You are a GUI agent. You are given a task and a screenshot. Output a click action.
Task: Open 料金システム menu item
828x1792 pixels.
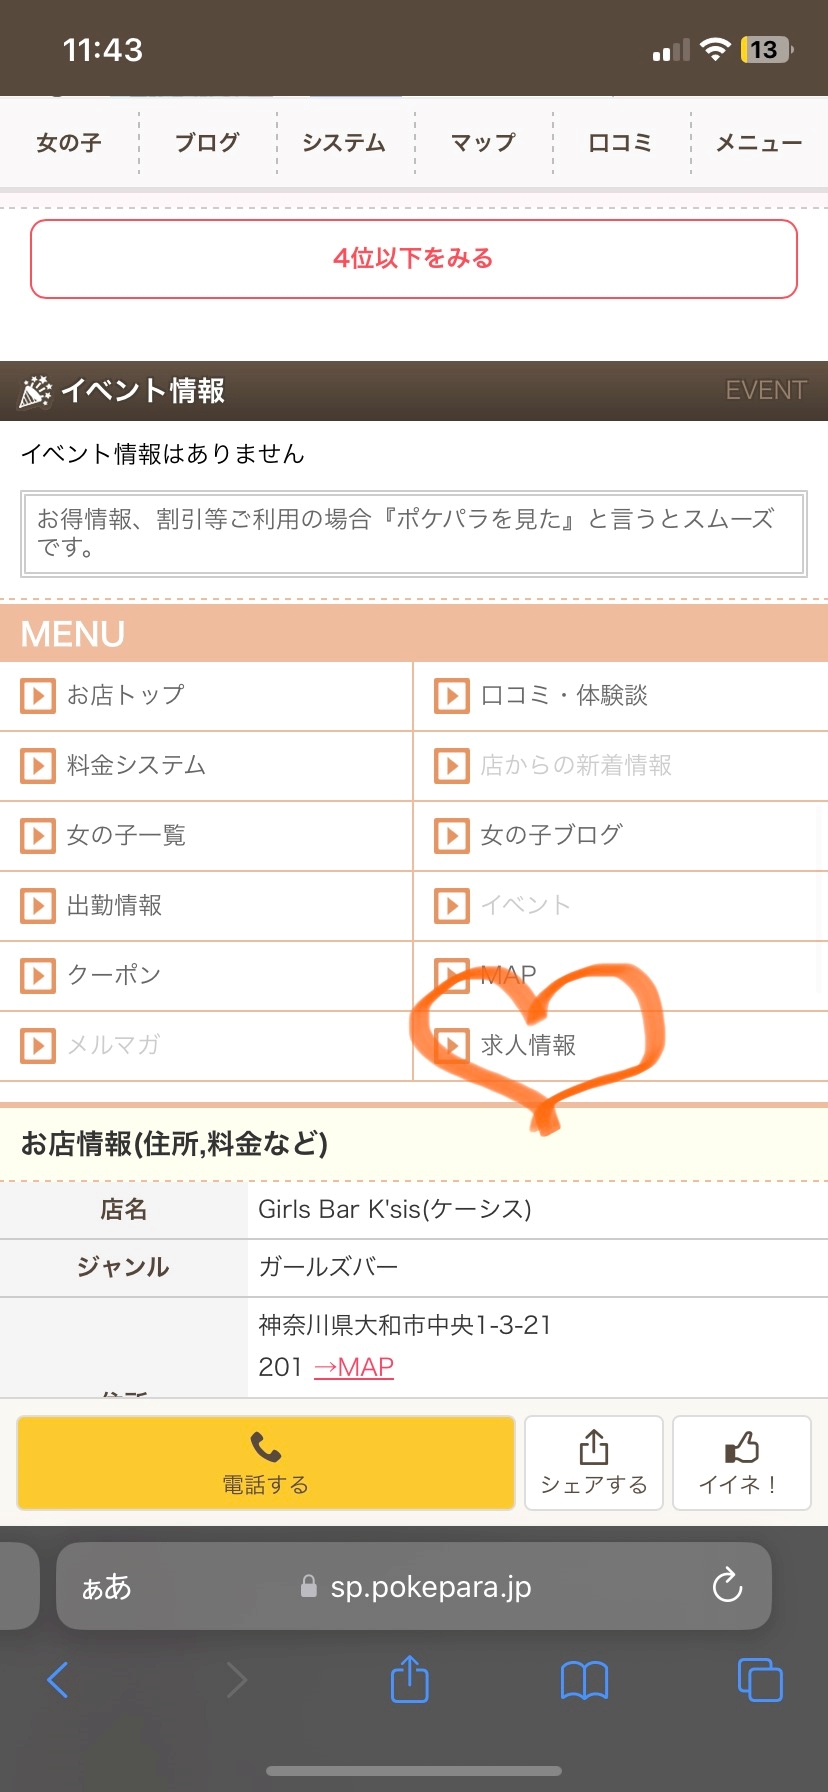136,766
